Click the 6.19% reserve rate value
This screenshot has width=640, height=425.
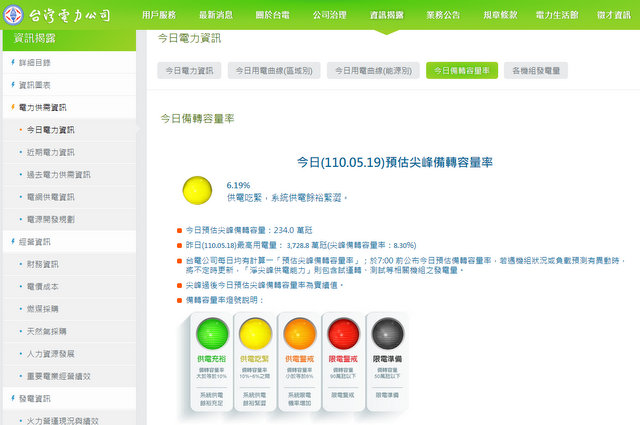pyautogui.click(x=238, y=185)
